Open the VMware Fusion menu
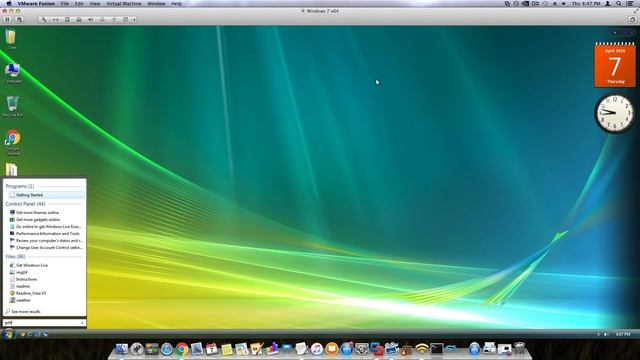 pyautogui.click(x=36, y=4)
